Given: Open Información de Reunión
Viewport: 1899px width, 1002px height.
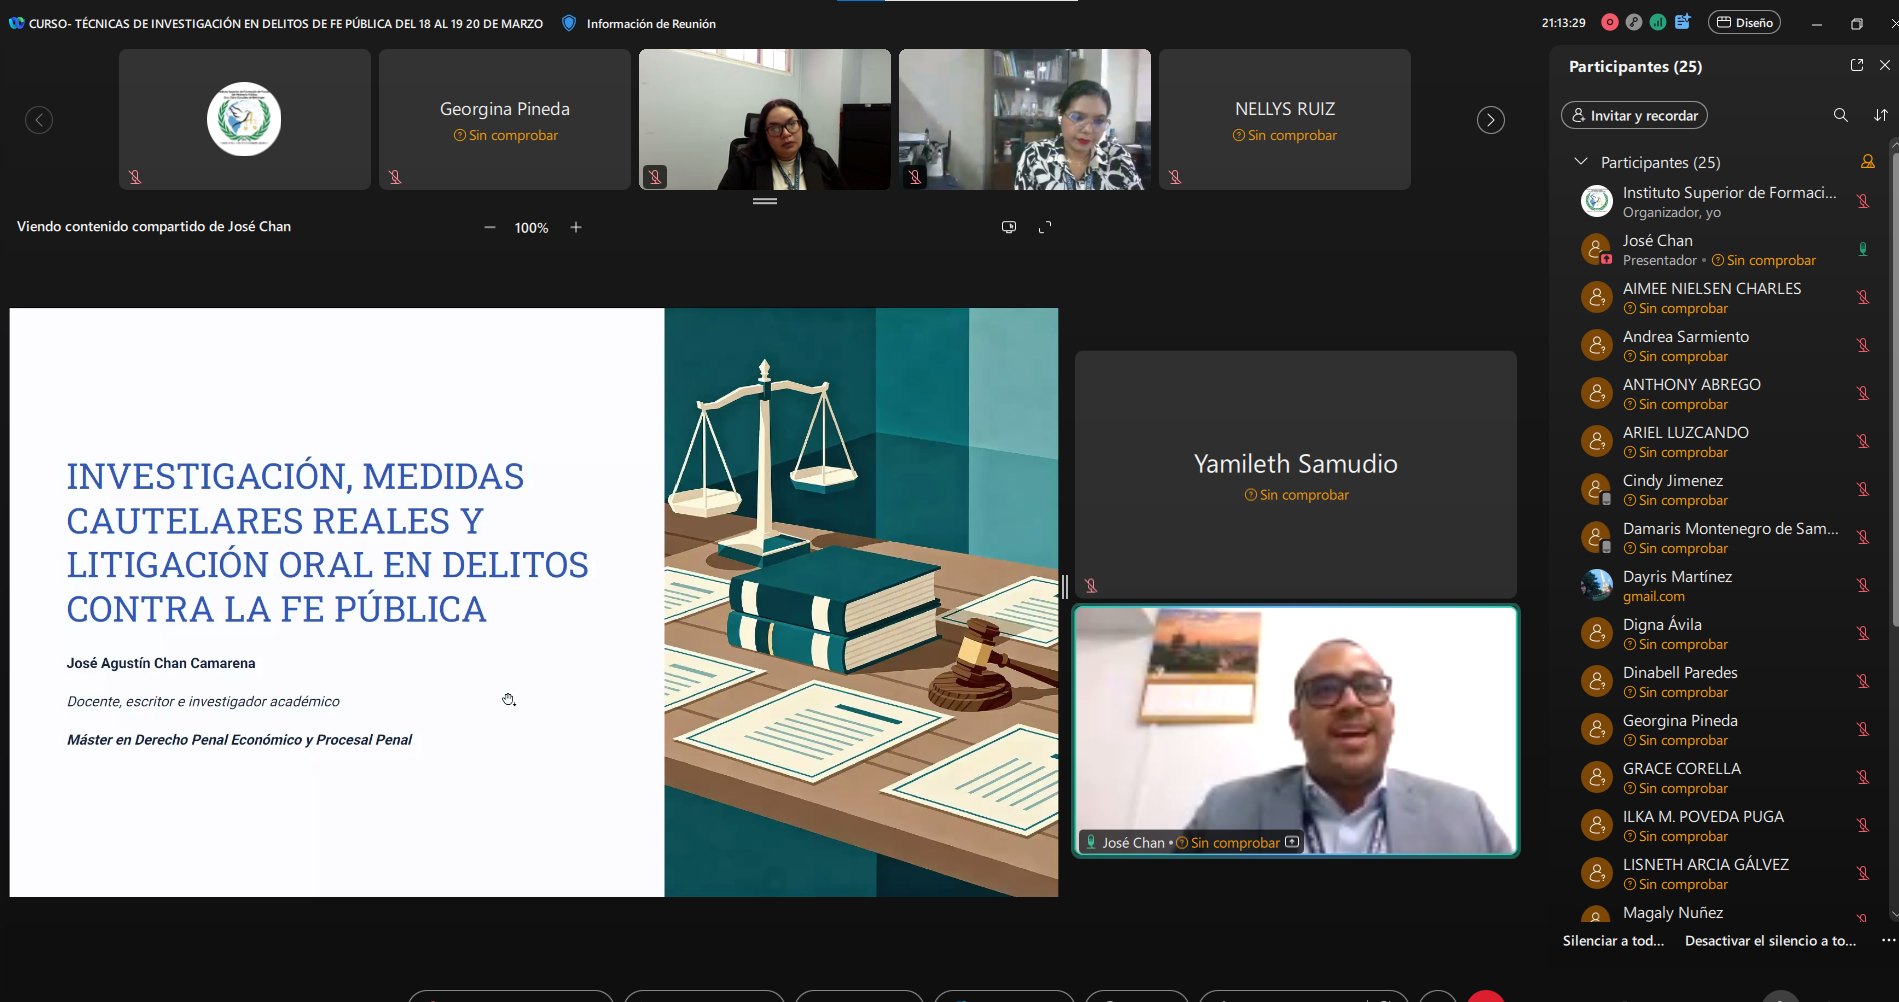Looking at the screenshot, I should point(650,23).
